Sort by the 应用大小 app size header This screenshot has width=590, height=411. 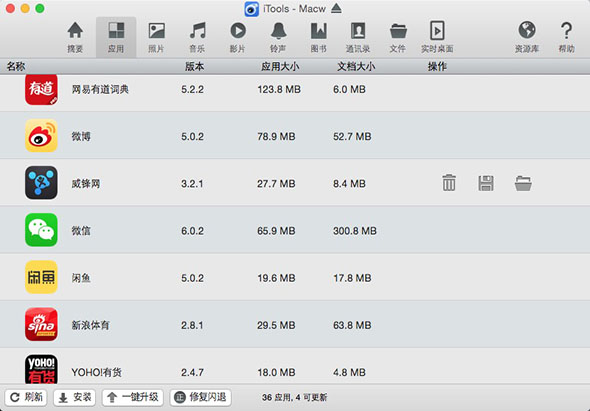point(280,67)
